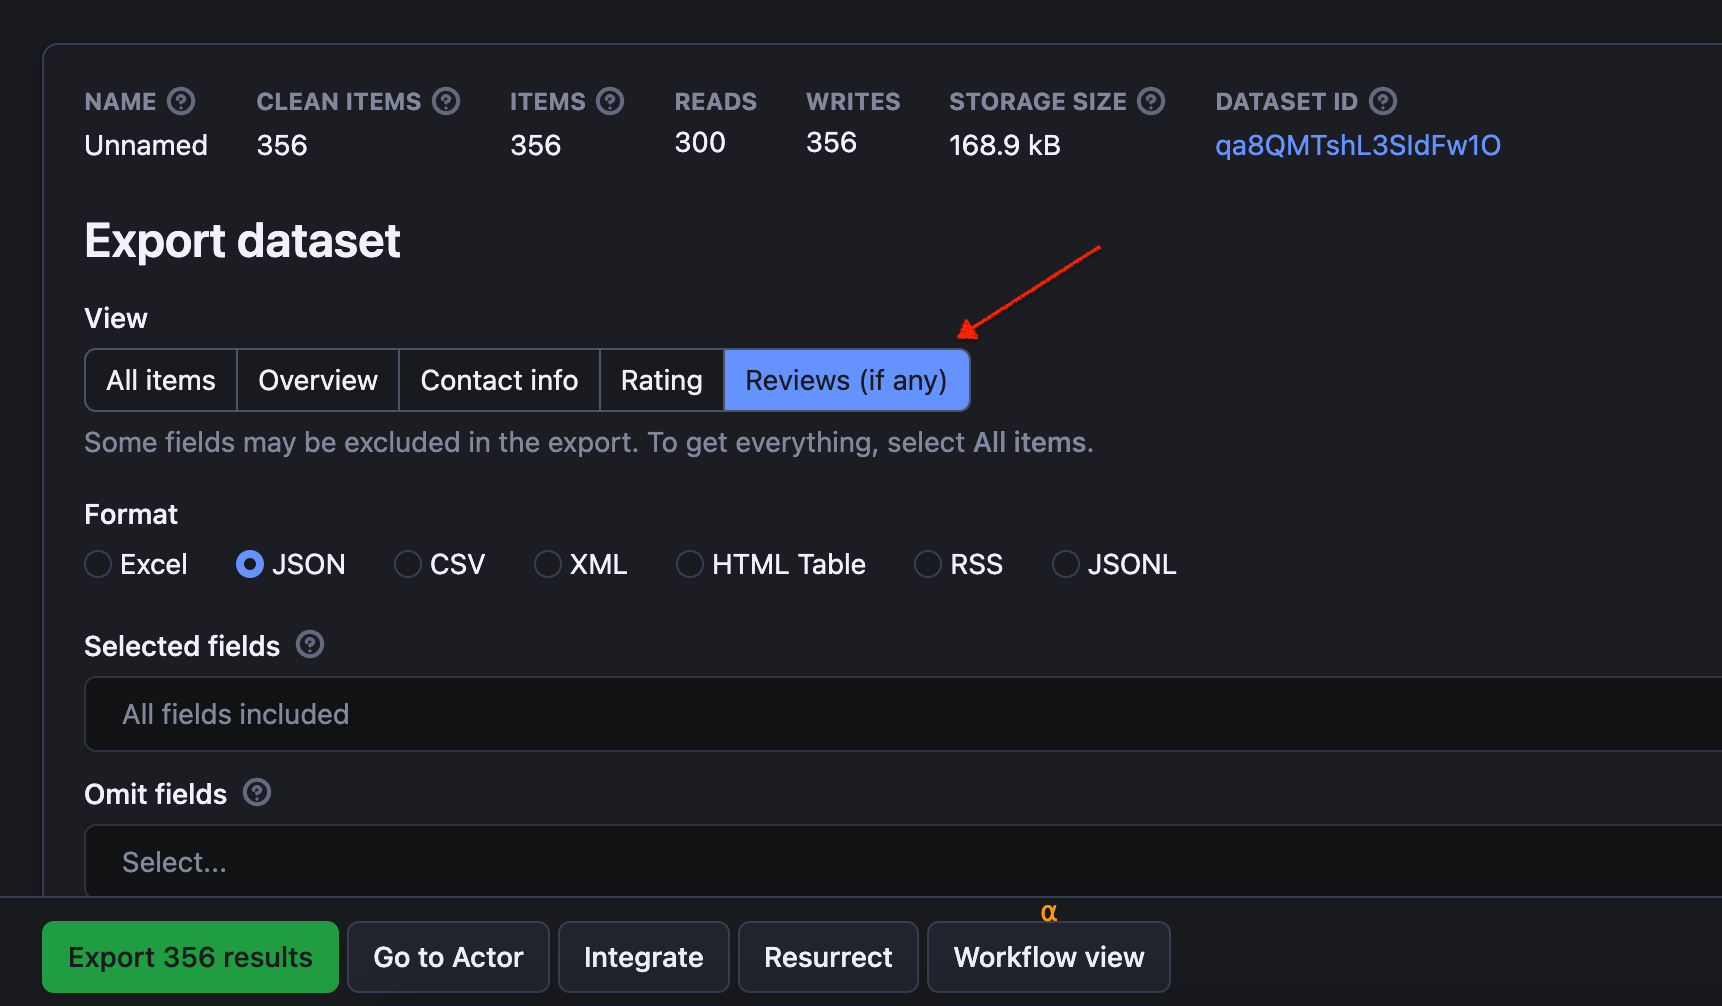Click the Resurrect button
Image resolution: width=1722 pixels, height=1006 pixels.
pyautogui.click(x=828, y=957)
